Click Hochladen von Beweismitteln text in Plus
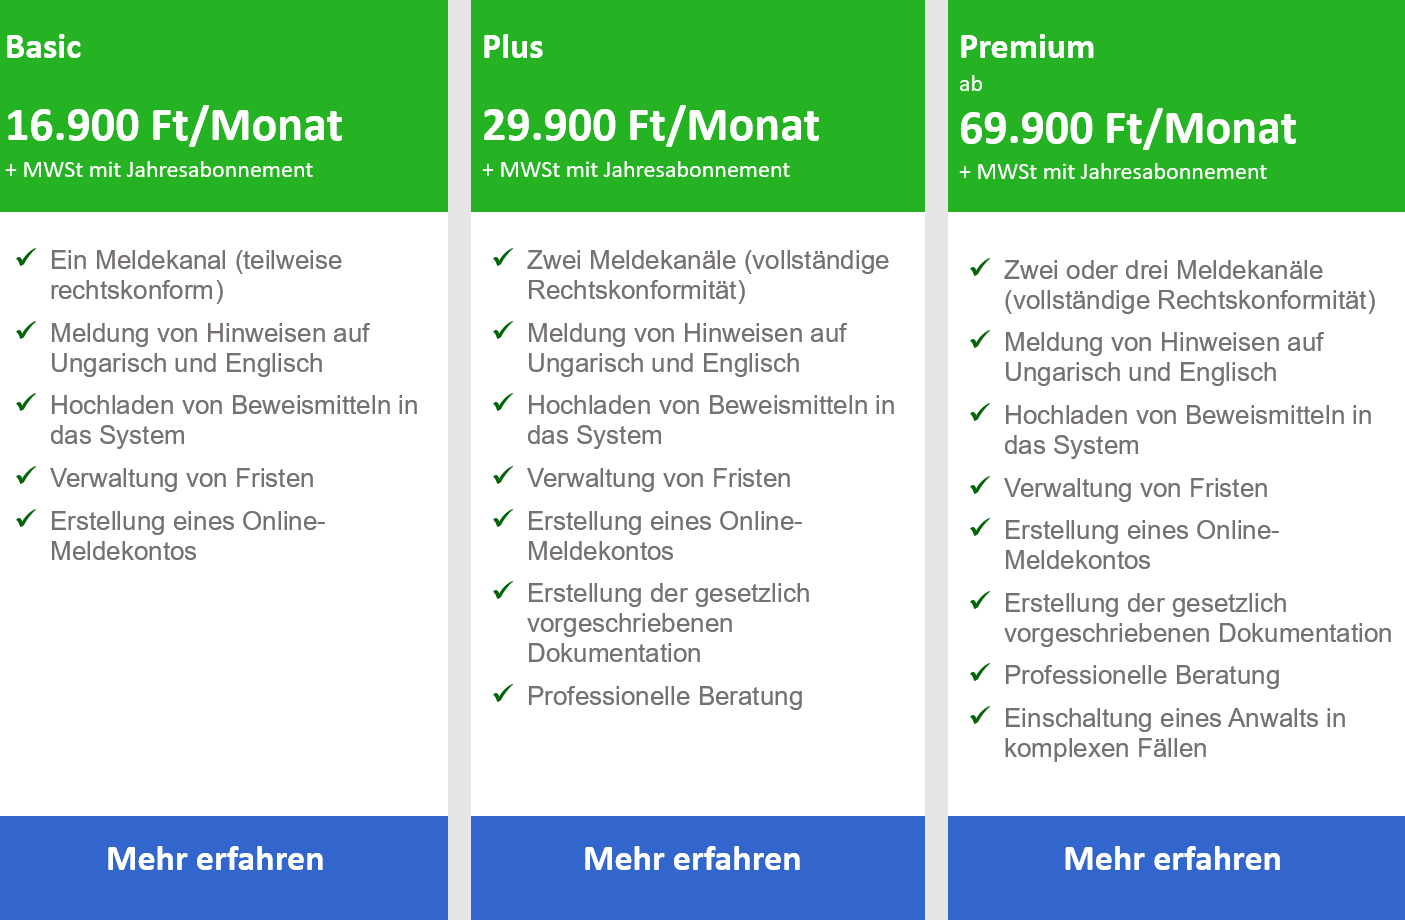The width and height of the screenshot is (1405, 920). [711, 420]
